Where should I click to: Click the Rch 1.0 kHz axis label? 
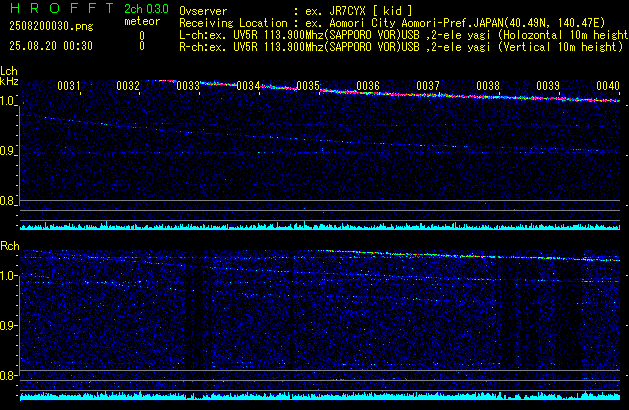click(7, 276)
